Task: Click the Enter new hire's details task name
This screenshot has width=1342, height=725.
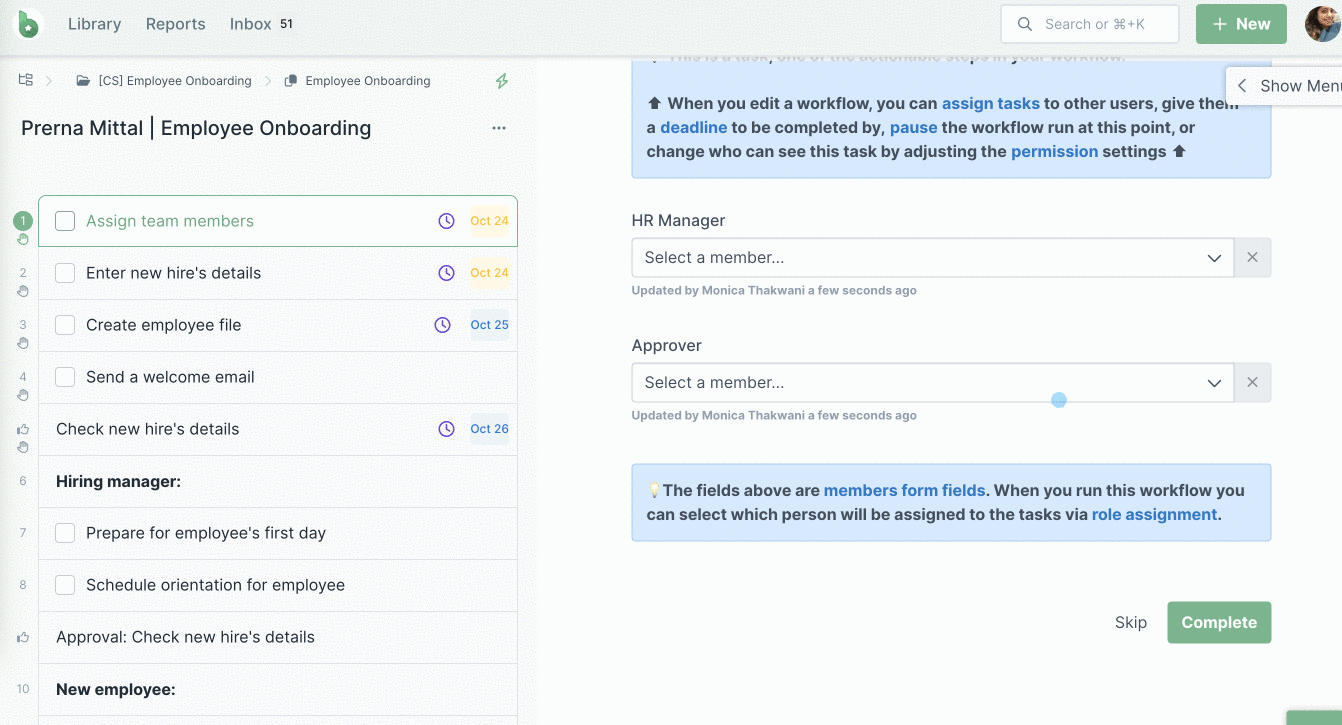Action: (173, 273)
